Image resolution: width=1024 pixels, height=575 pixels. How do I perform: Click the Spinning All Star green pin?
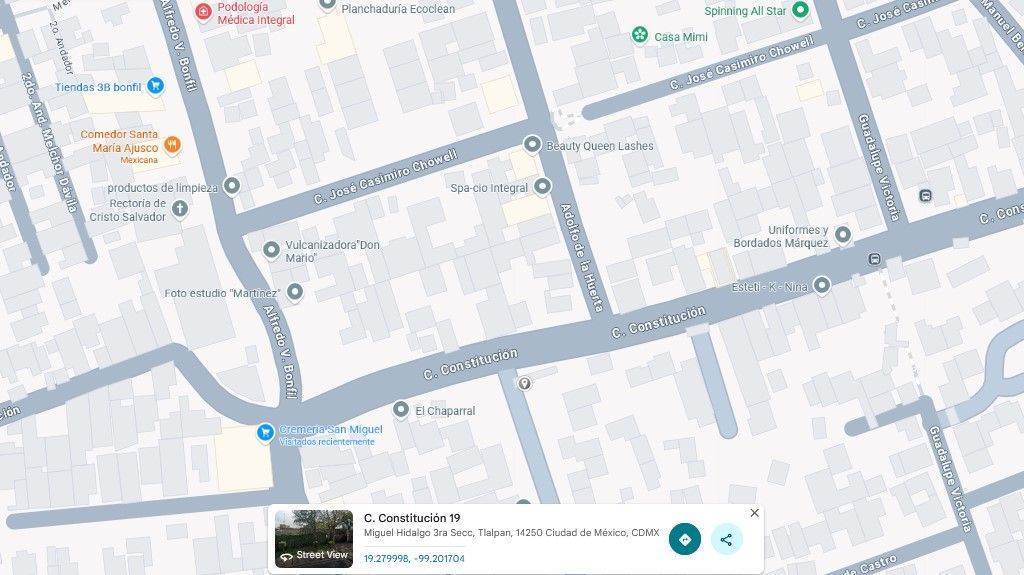pos(801,10)
